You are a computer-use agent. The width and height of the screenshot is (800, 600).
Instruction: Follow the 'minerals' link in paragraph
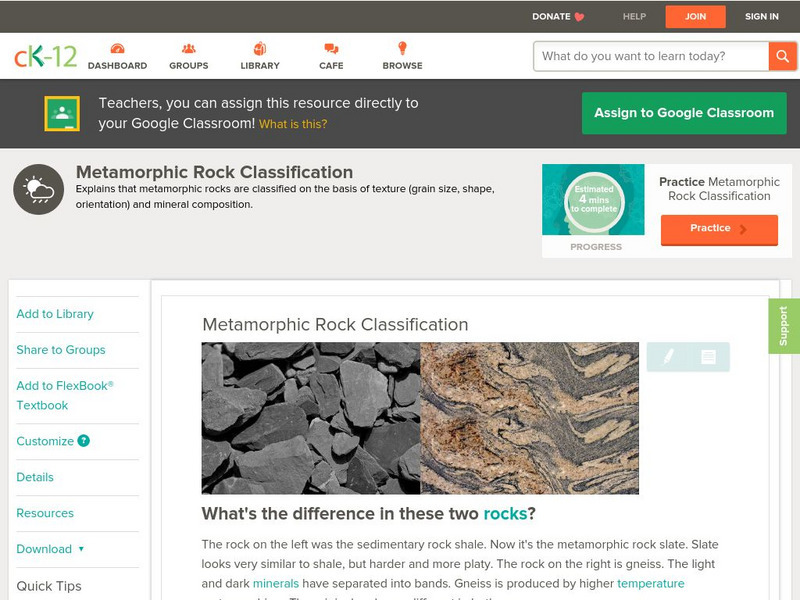276,583
